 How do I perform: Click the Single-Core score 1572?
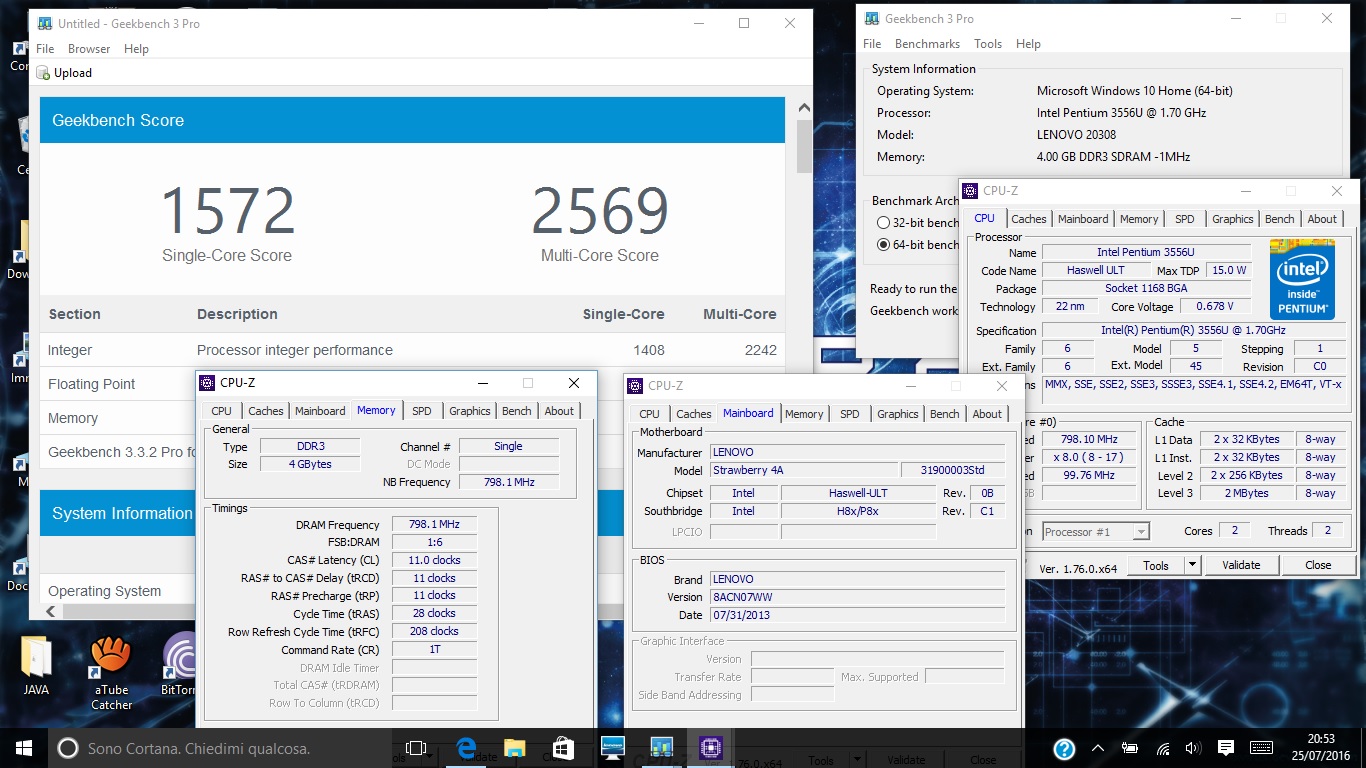coord(227,211)
